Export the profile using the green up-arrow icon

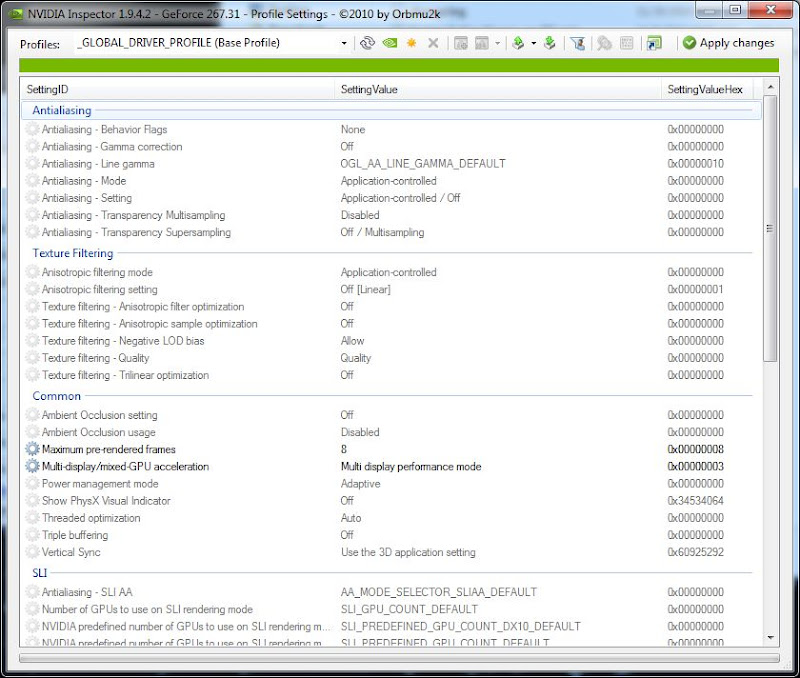[x=518, y=43]
